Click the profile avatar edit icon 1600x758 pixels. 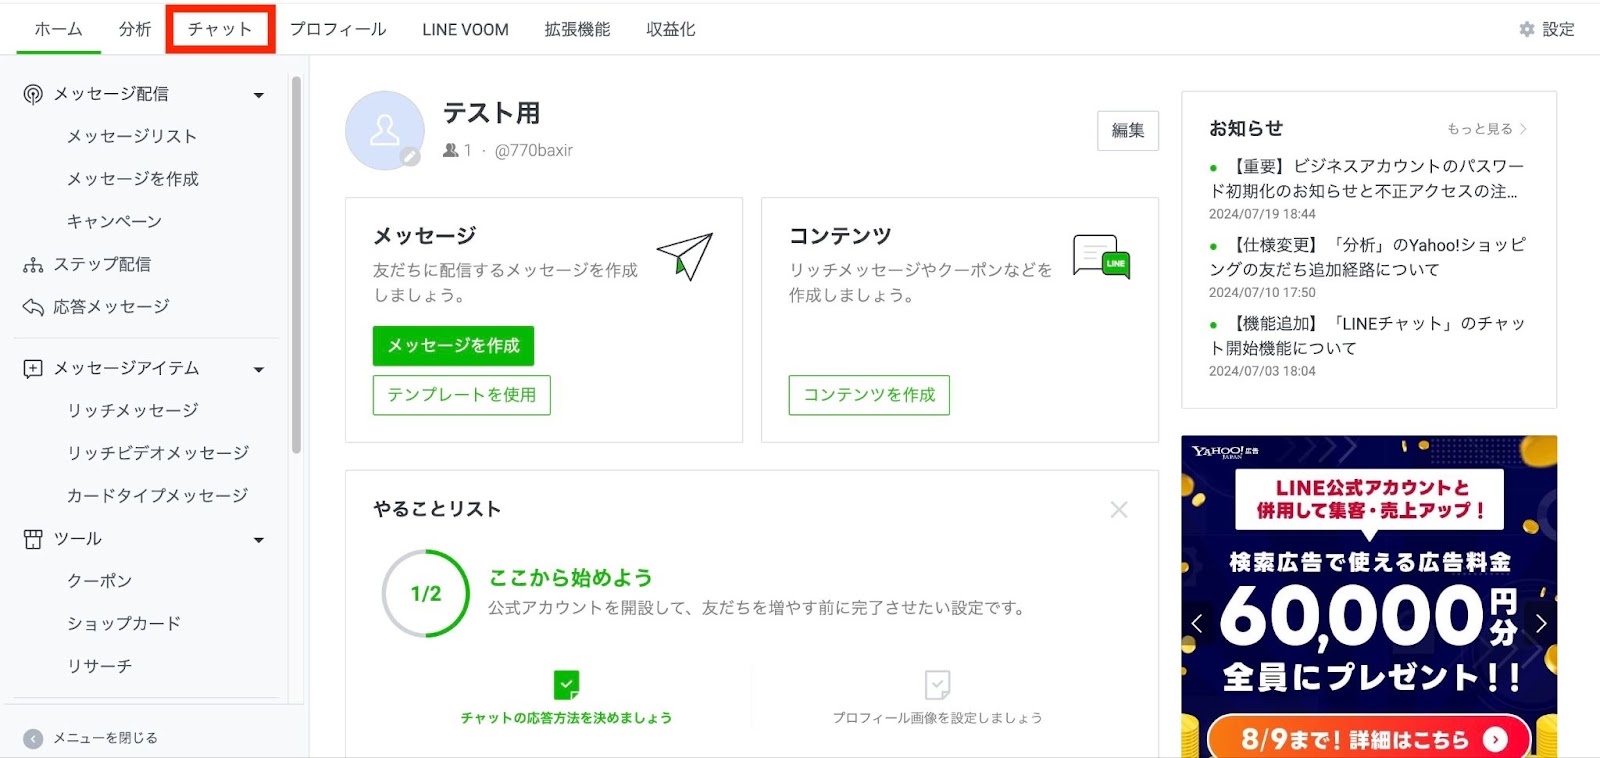pos(410,157)
